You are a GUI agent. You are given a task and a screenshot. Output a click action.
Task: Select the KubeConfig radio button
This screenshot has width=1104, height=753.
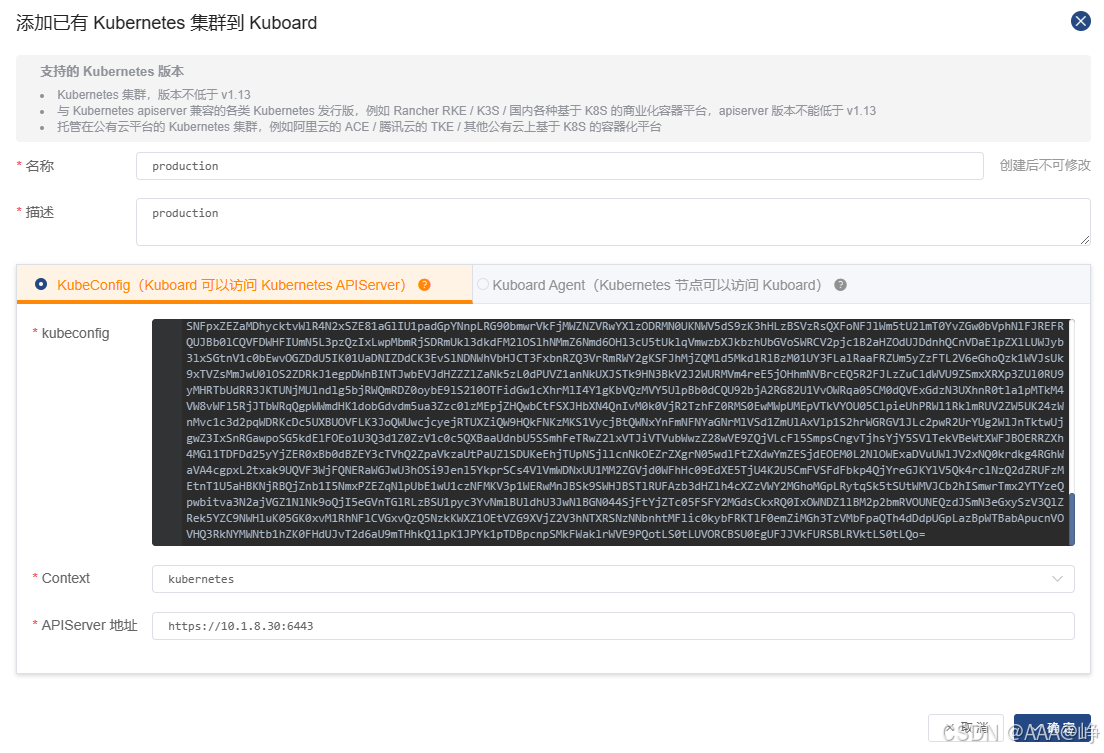(41, 284)
